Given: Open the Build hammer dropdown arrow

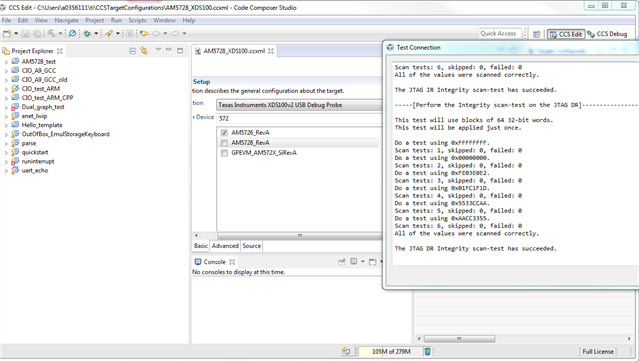Looking at the screenshot, I should point(60,33).
